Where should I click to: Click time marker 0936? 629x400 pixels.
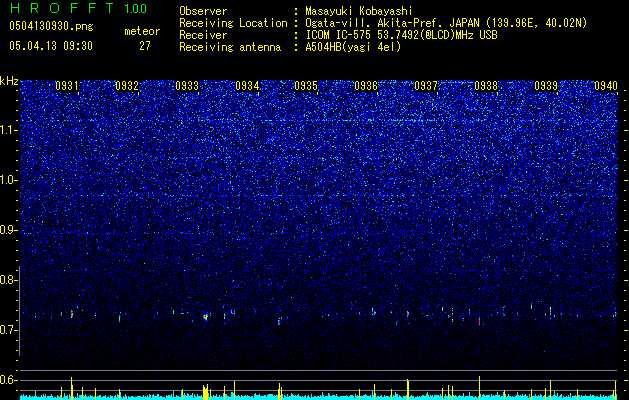click(x=366, y=85)
